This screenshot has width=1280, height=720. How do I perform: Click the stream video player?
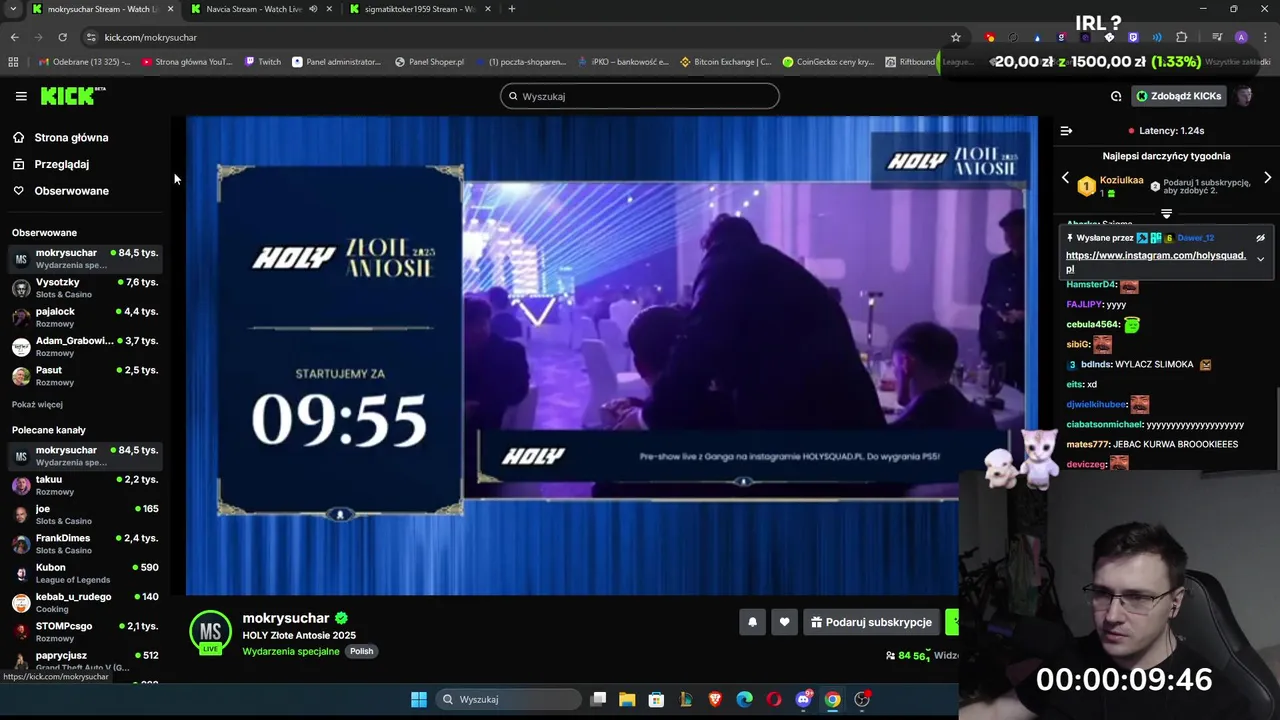(612, 355)
